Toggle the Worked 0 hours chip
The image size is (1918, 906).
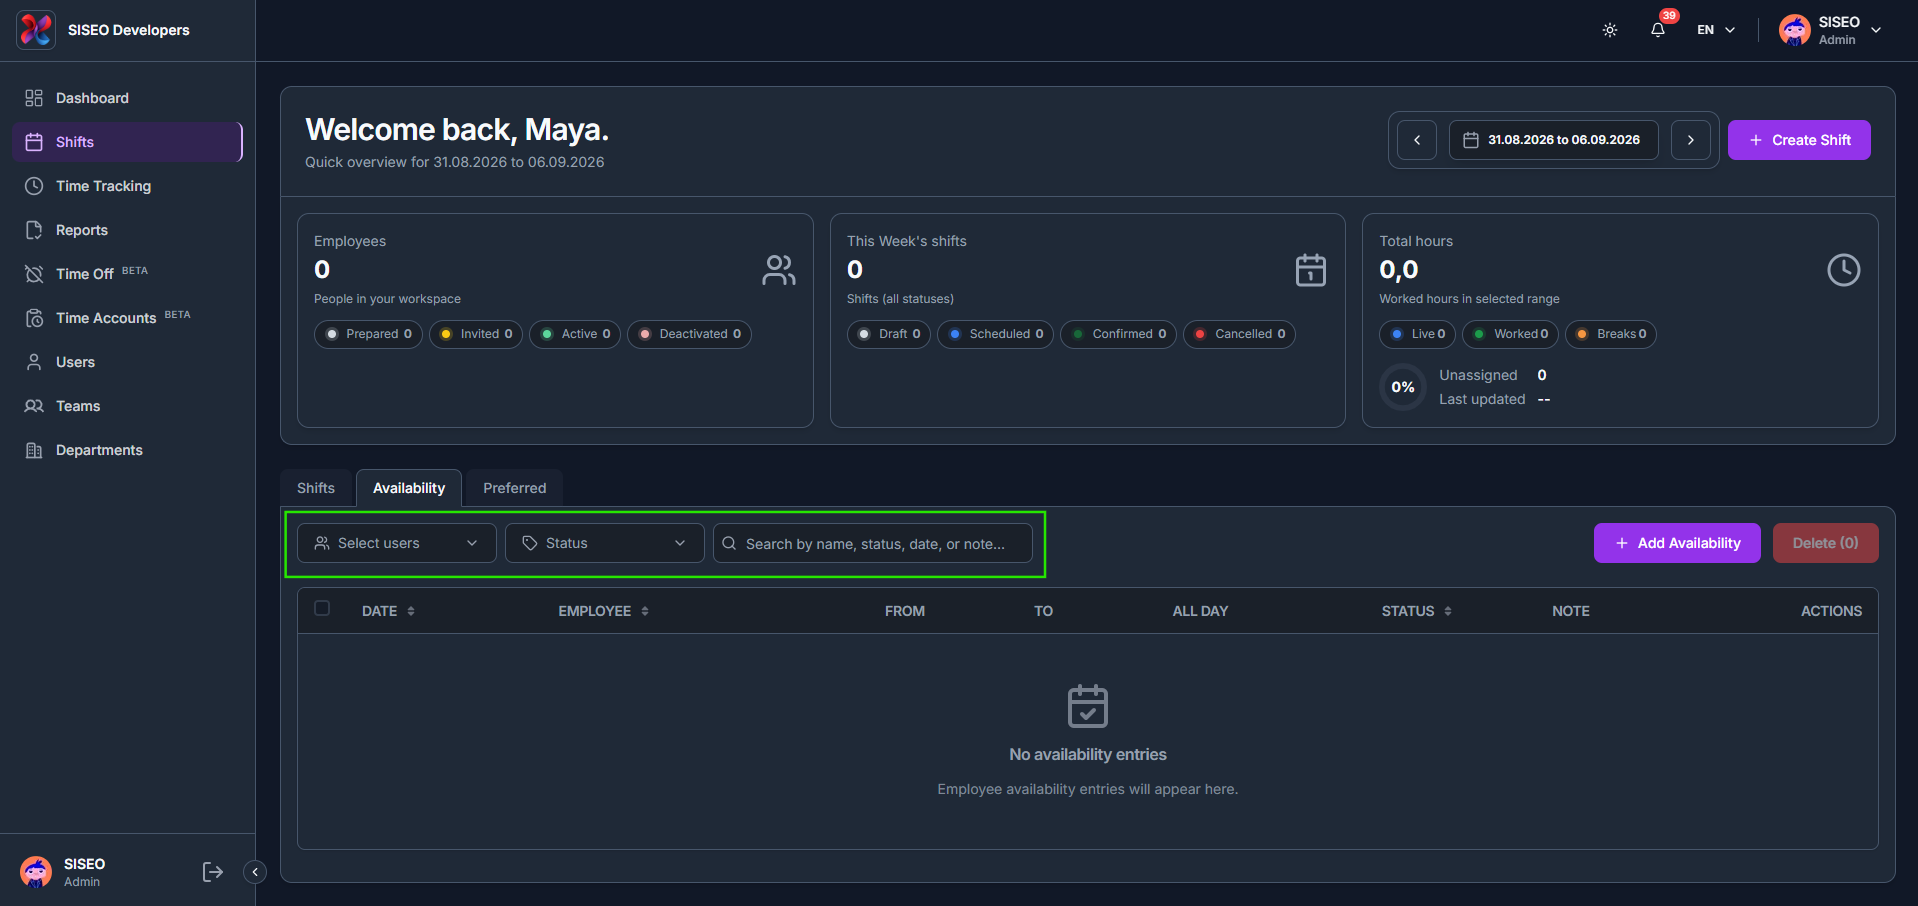(1510, 334)
